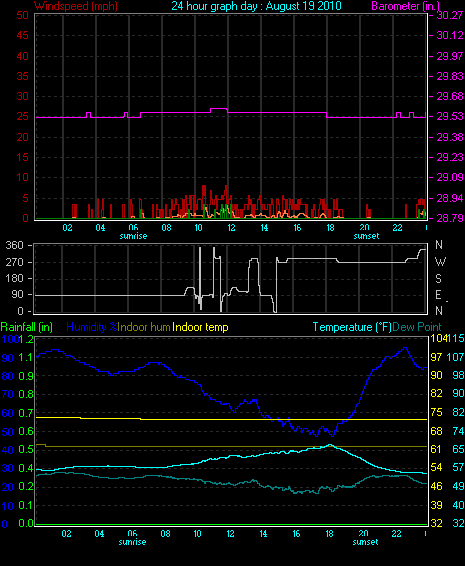
Task: Click the "24 hour graph day : August 19 2010" title
Action: [256, 6]
